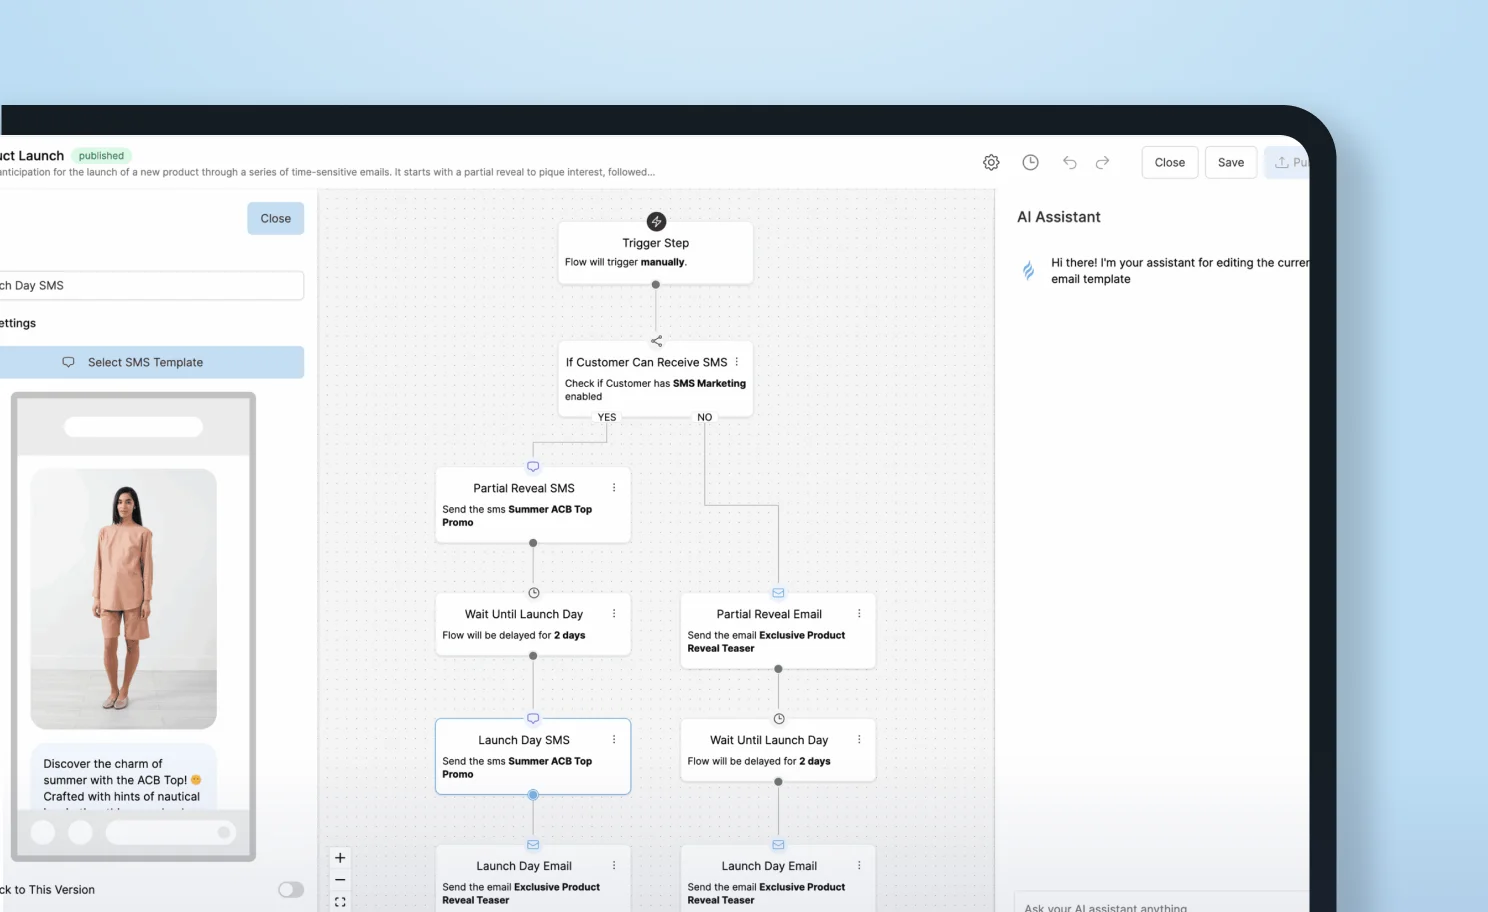Screen dimensions: 1488x912
Task: Click the undo arrow icon
Action: point(1069,162)
